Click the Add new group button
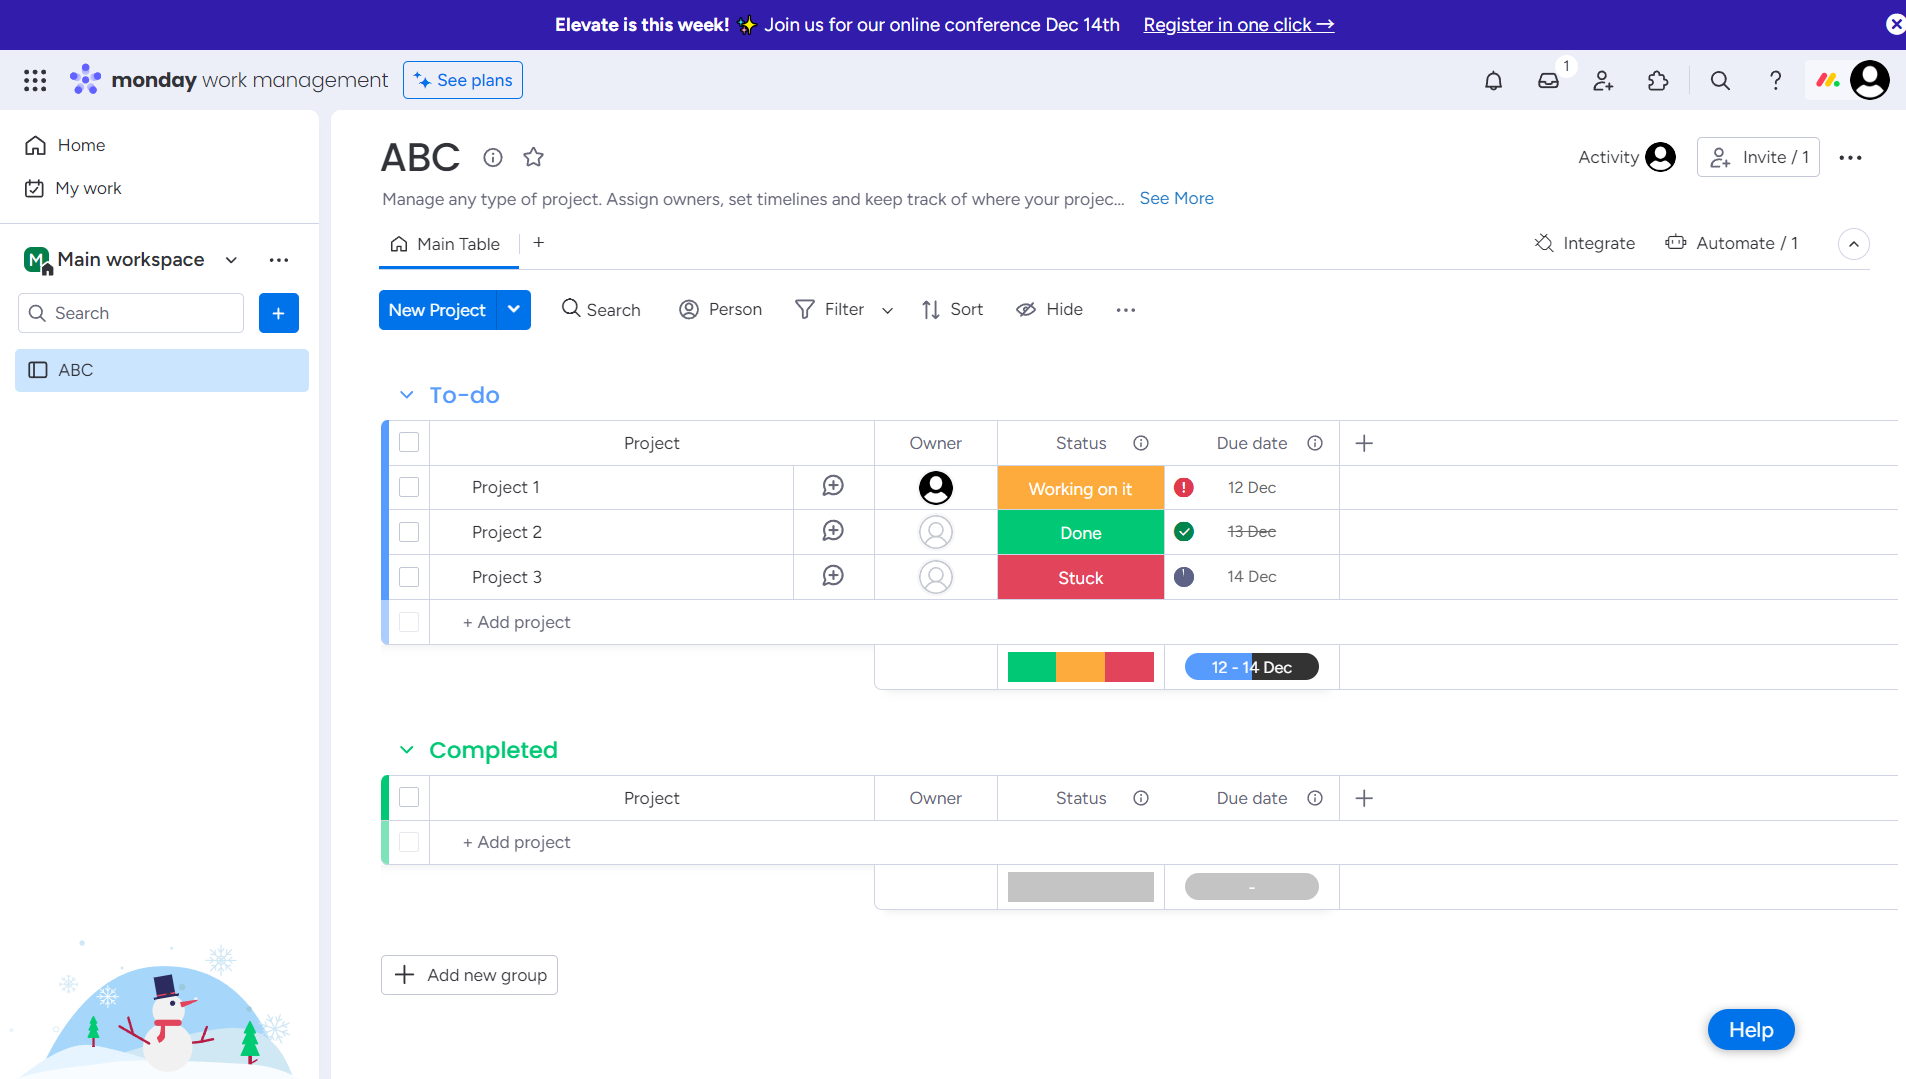The height and width of the screenshot is (1079, 1906). [x=469, y=974]
